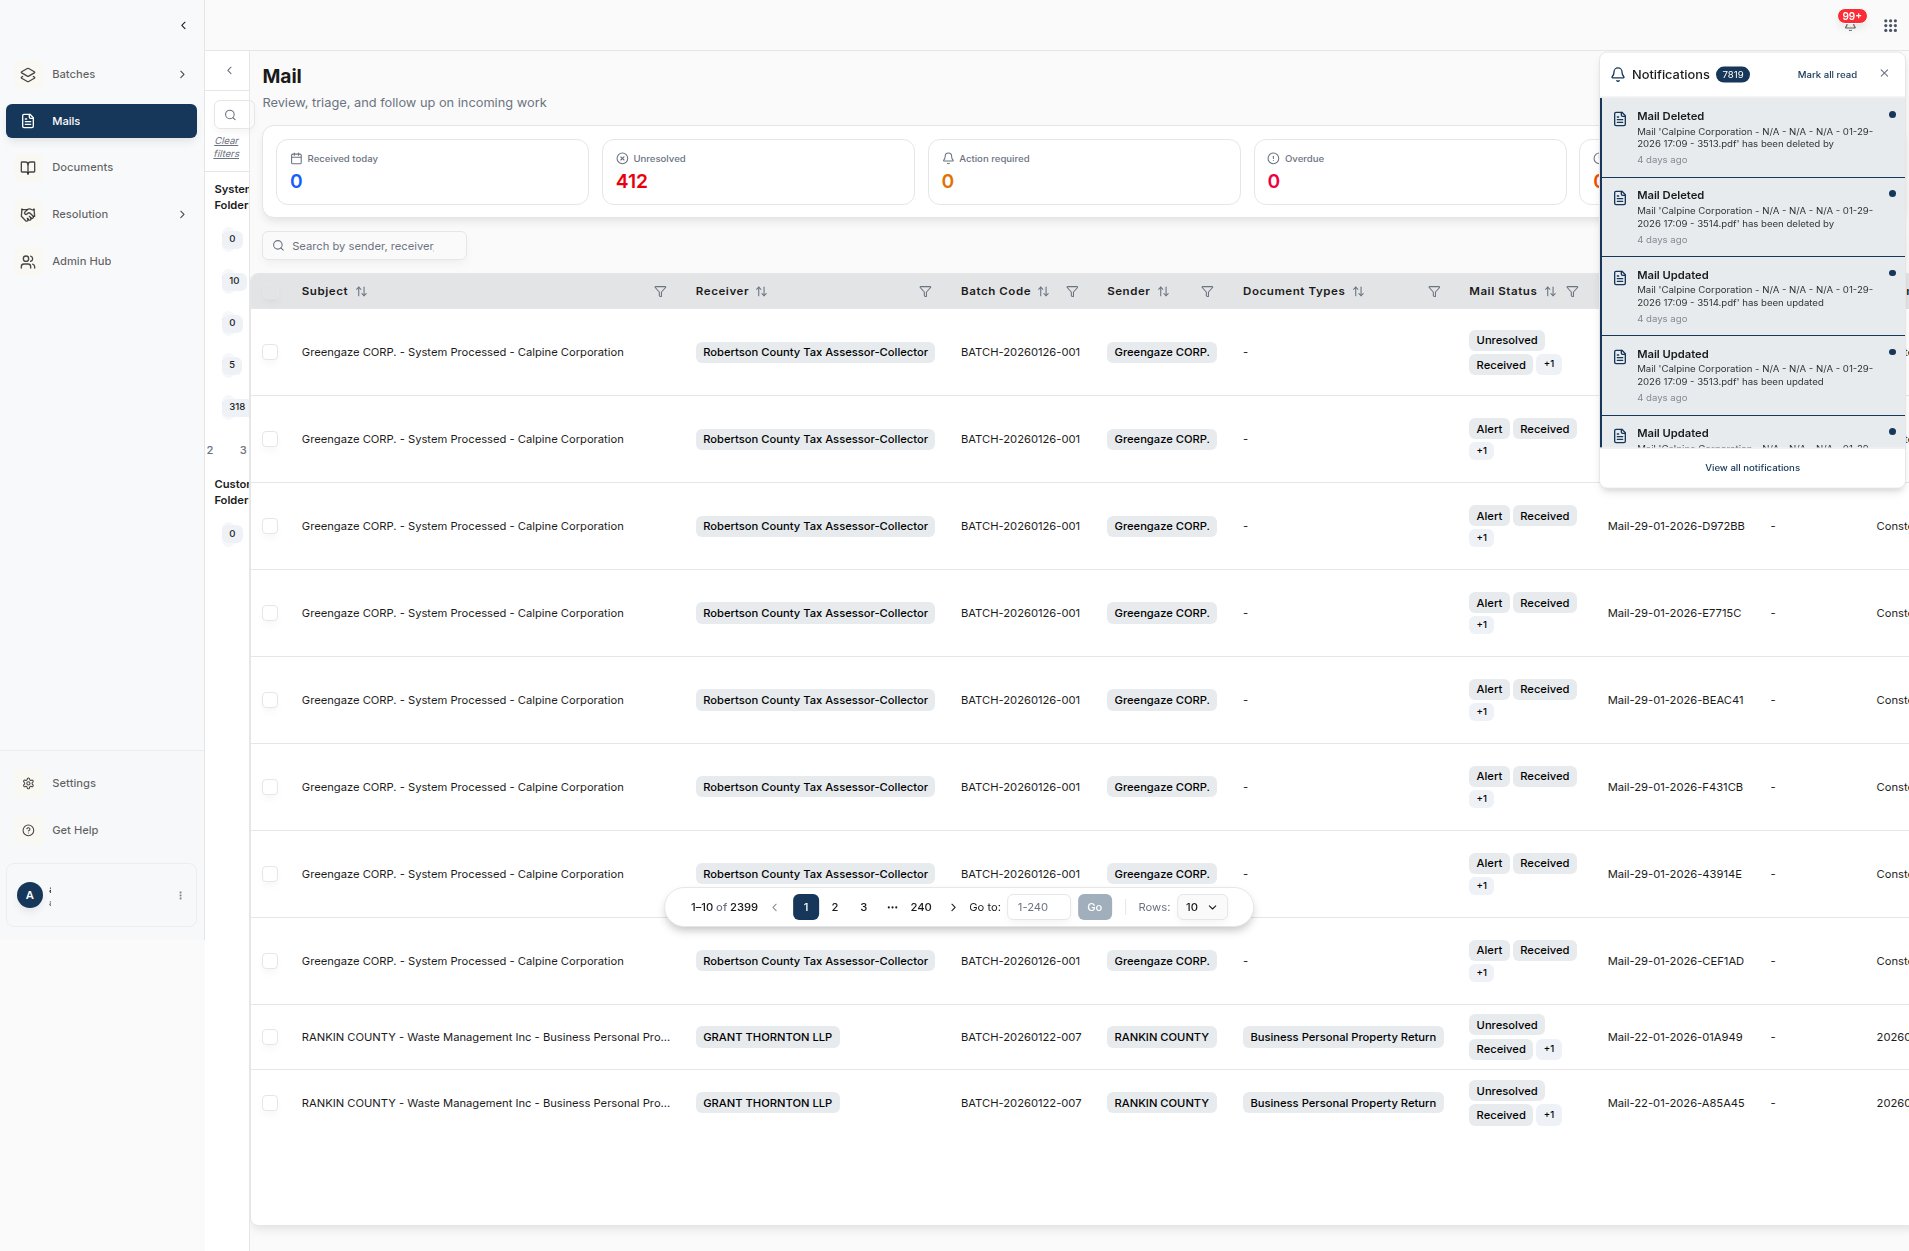The image size is (1909, 1251).
Task: Sort by Receiver column arrows
Action: (x=761, y=291)
